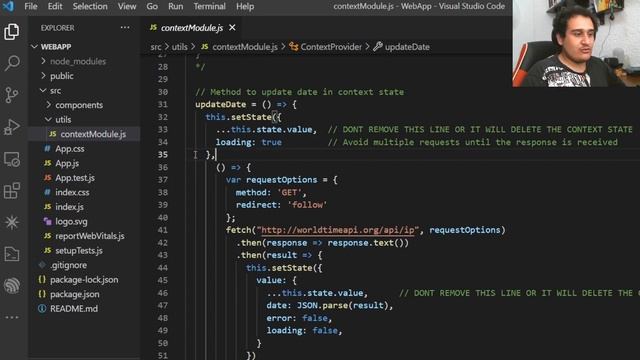Click the contextModule.js breadcrumb segment
Screen dimensions: 640x360
click(244, 47)
